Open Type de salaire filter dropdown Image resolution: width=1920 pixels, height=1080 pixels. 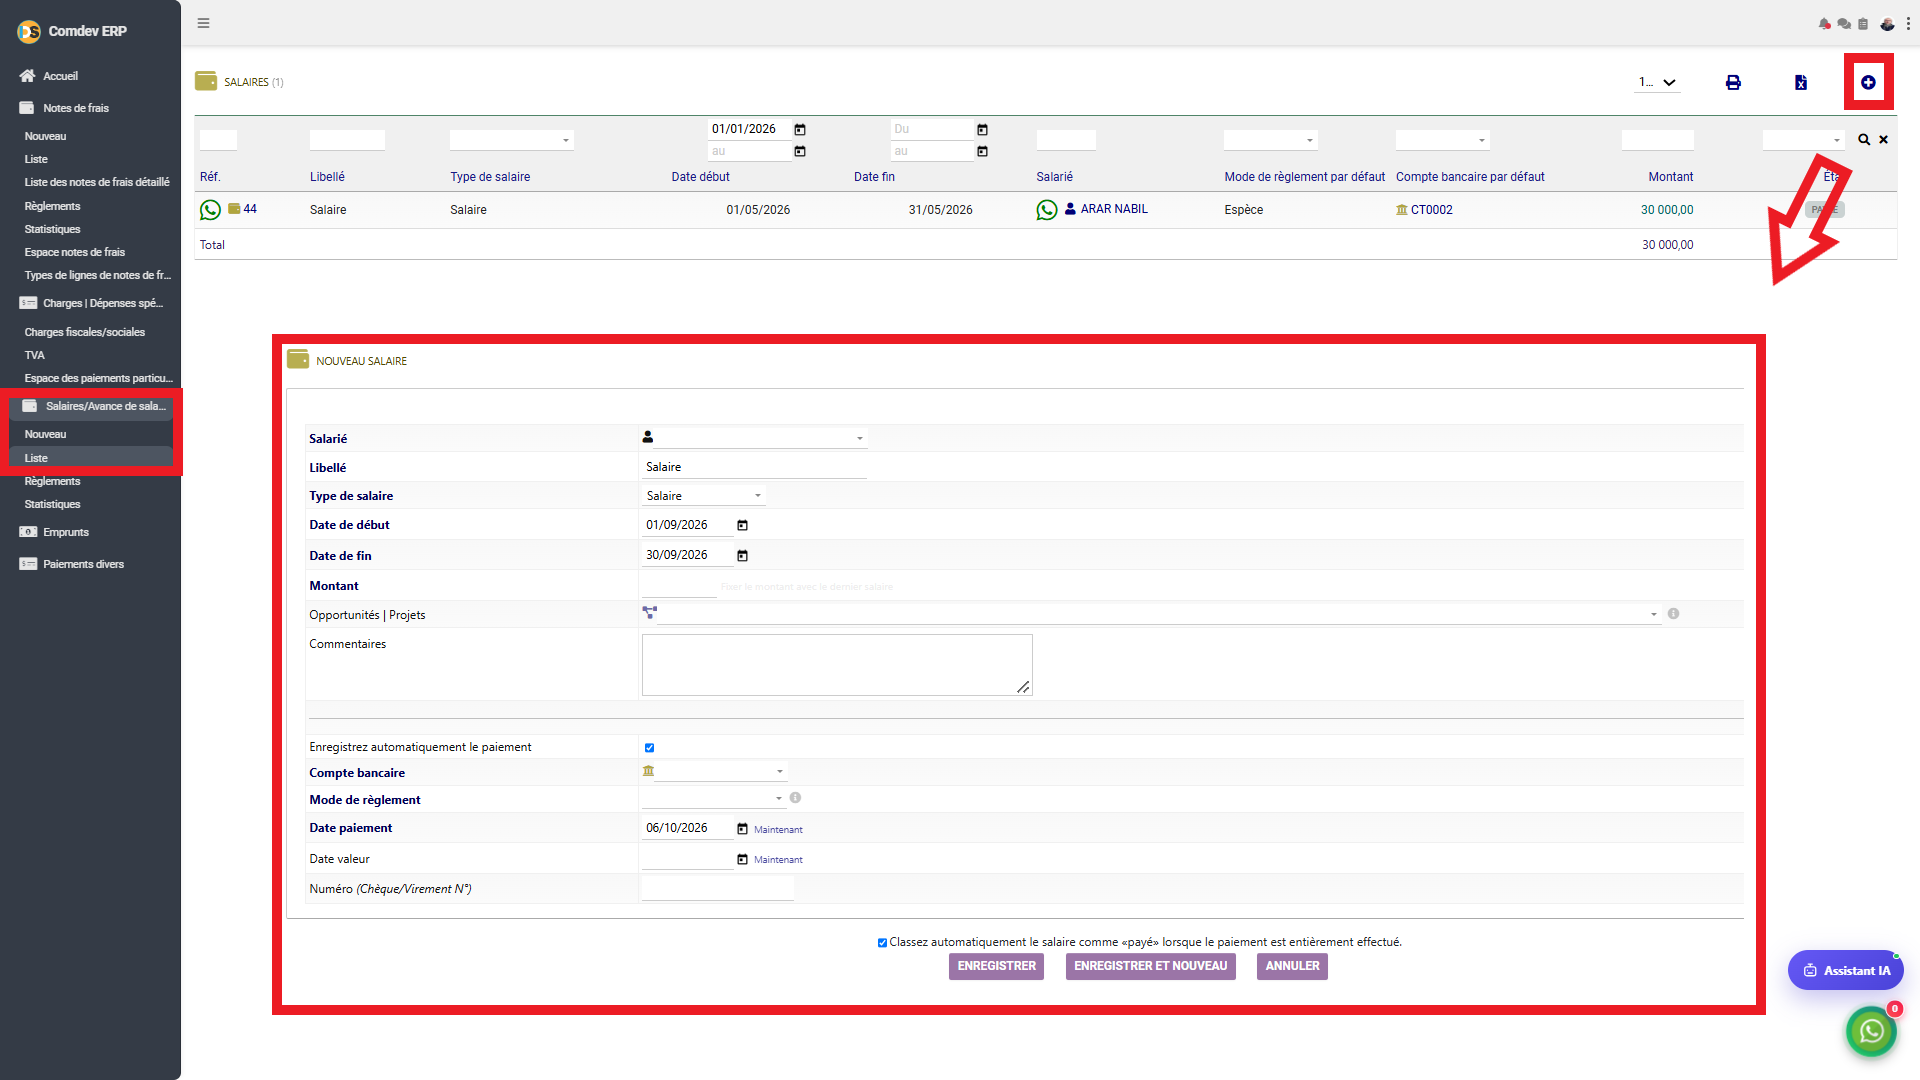click(511, 140)
